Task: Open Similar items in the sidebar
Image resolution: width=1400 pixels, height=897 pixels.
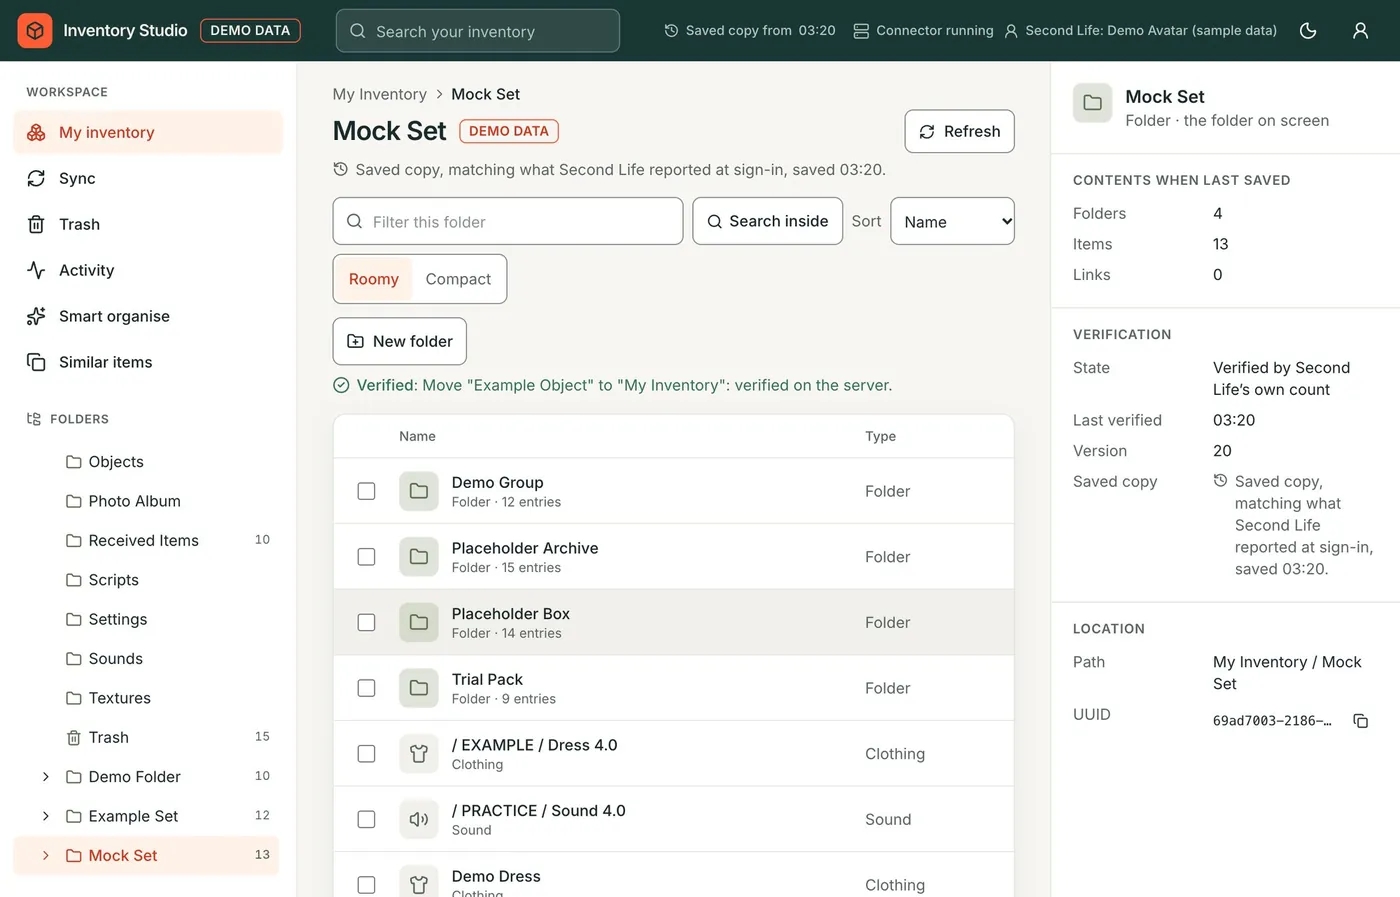Action: click(148, 362)
